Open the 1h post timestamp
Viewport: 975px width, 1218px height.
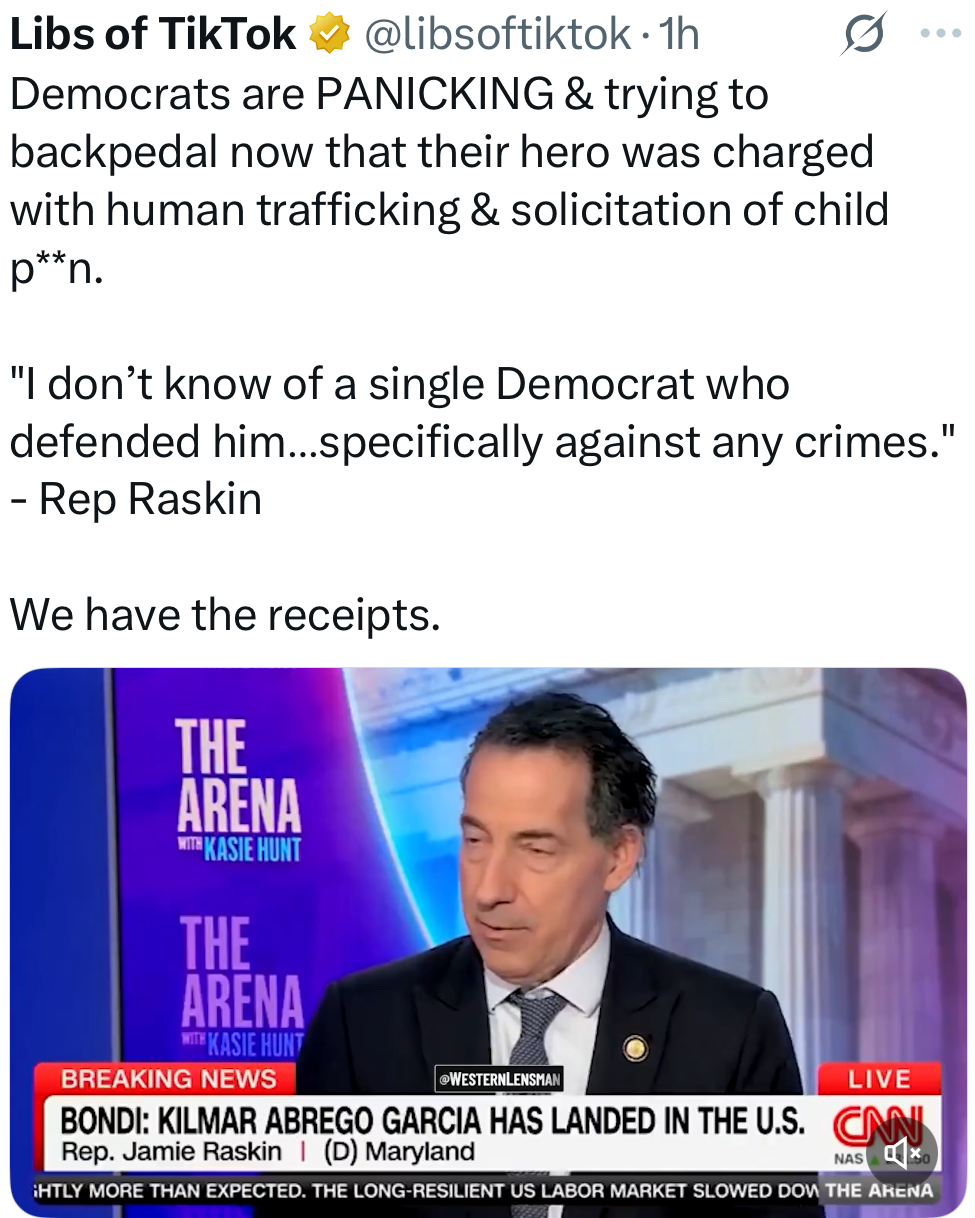click(x=678, y=35)
